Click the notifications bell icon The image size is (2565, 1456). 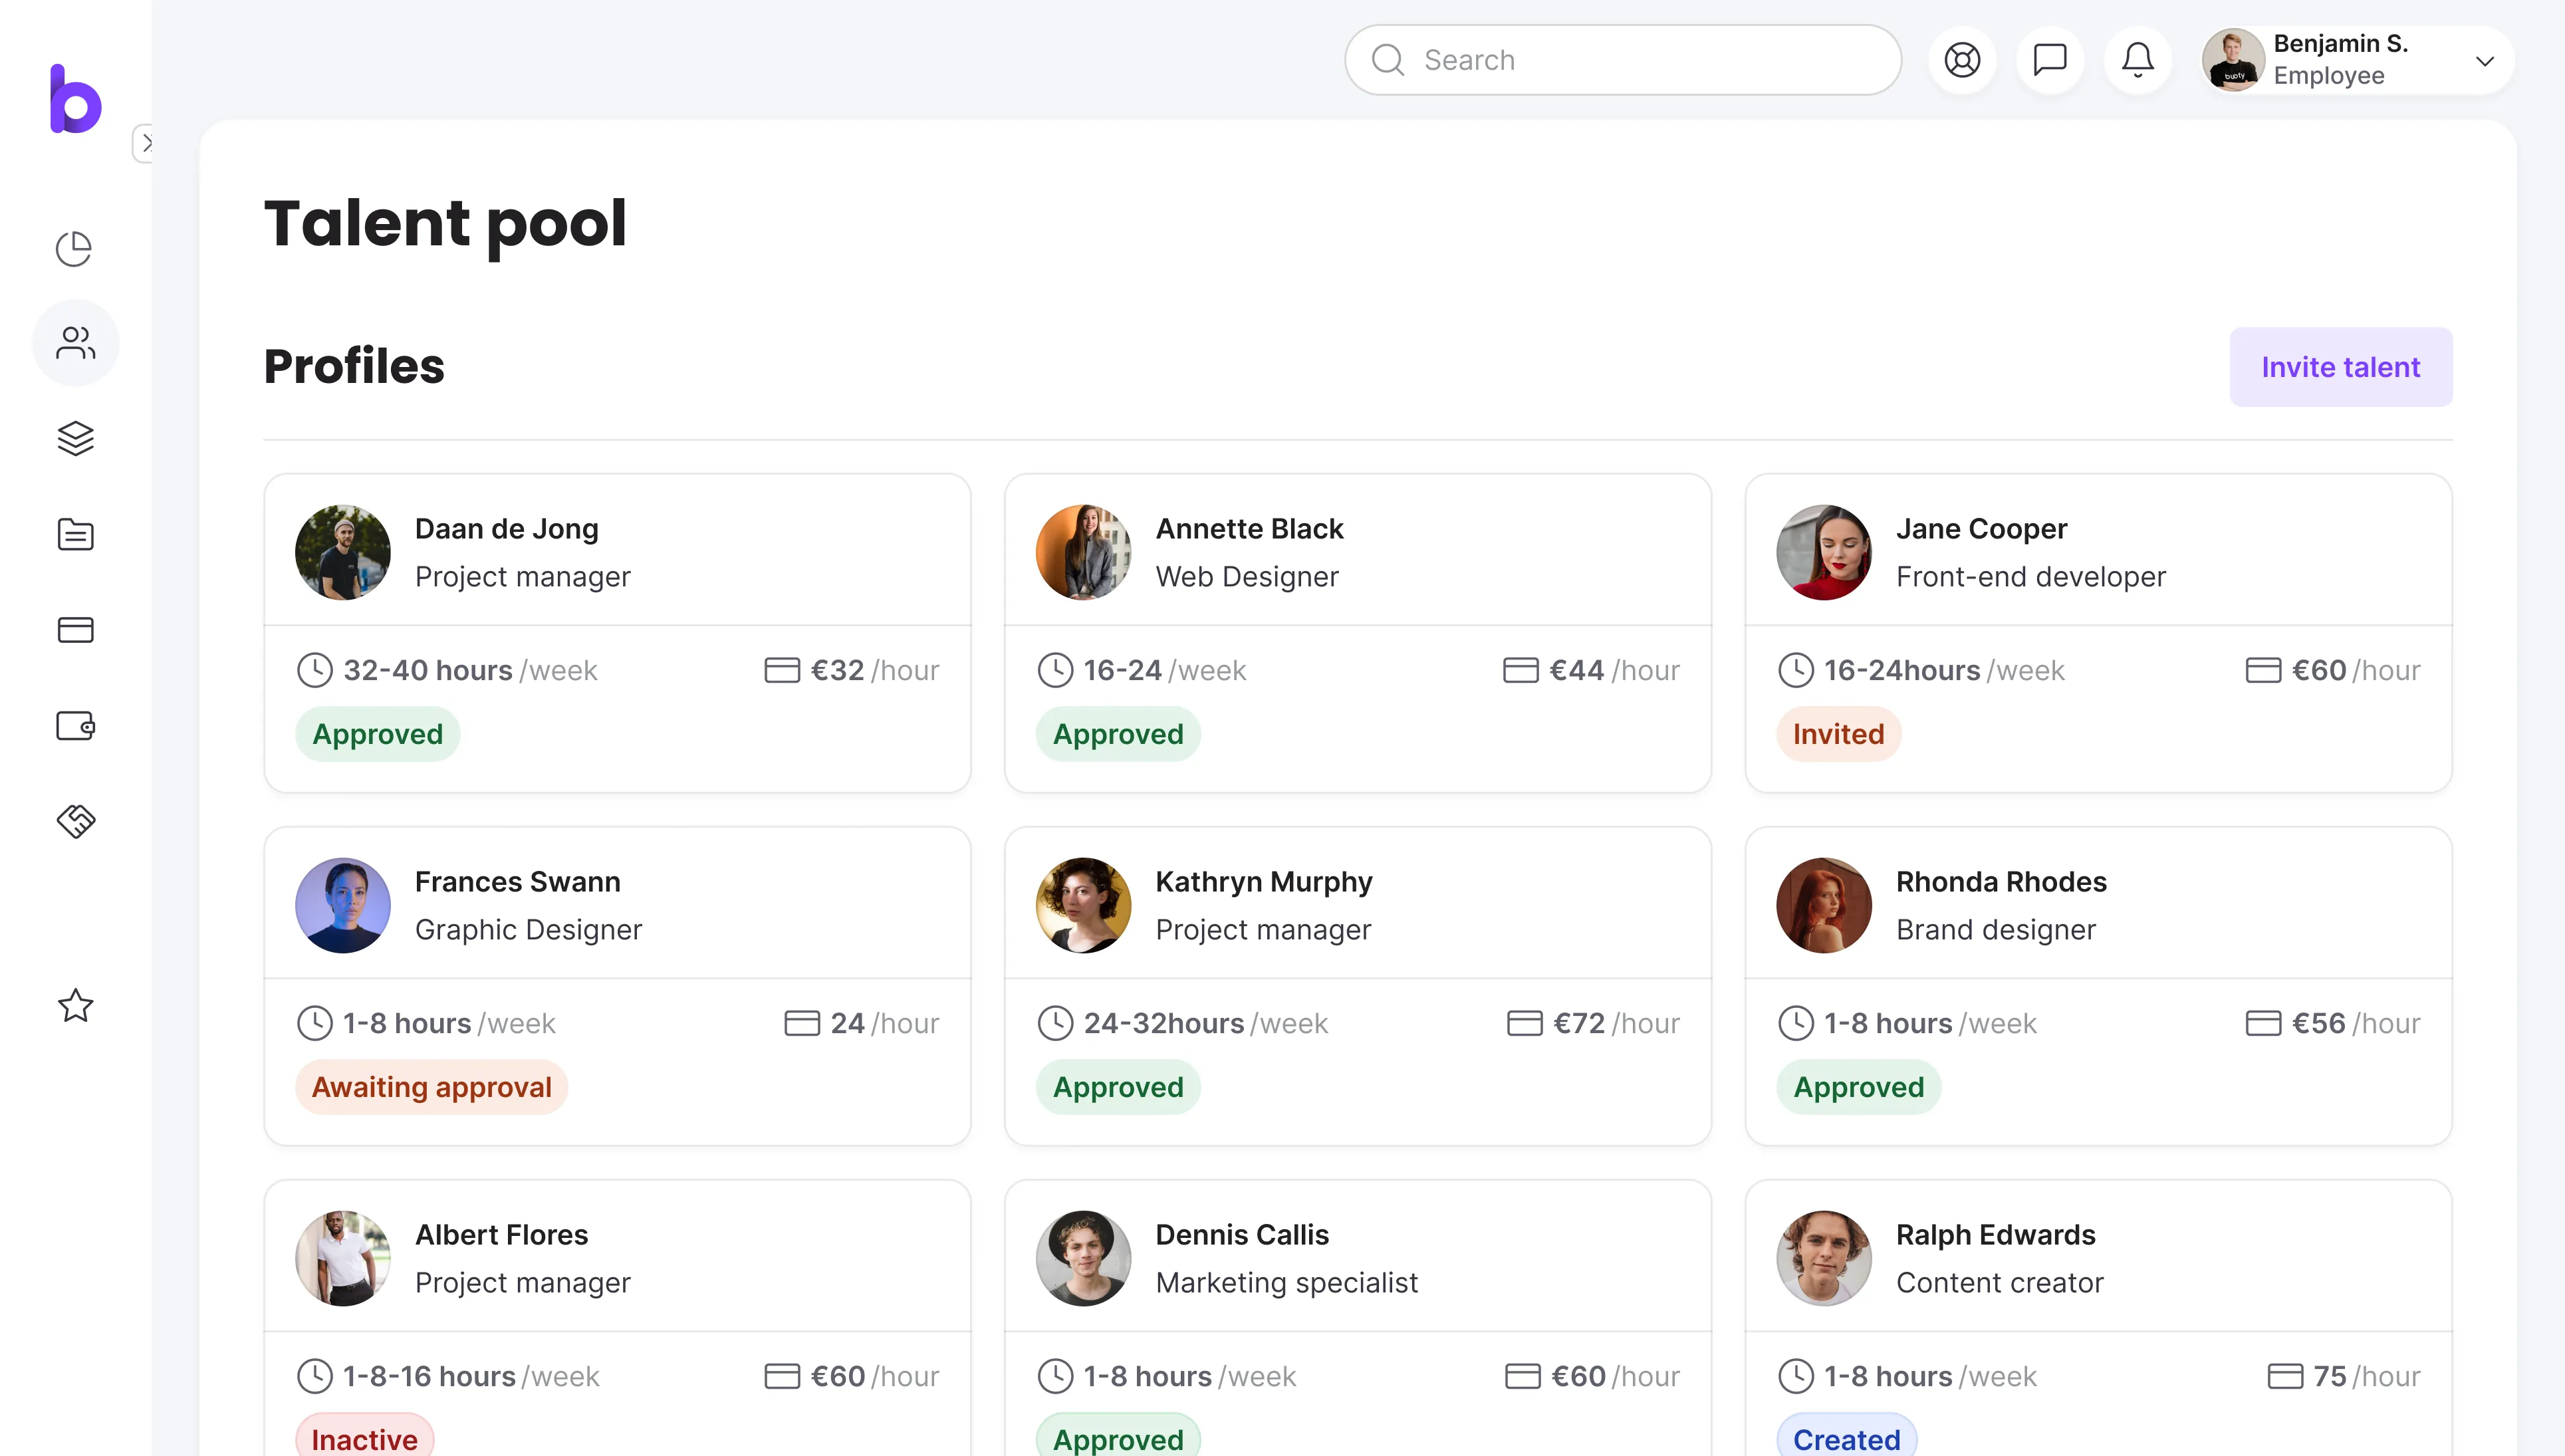point(2138,60)
